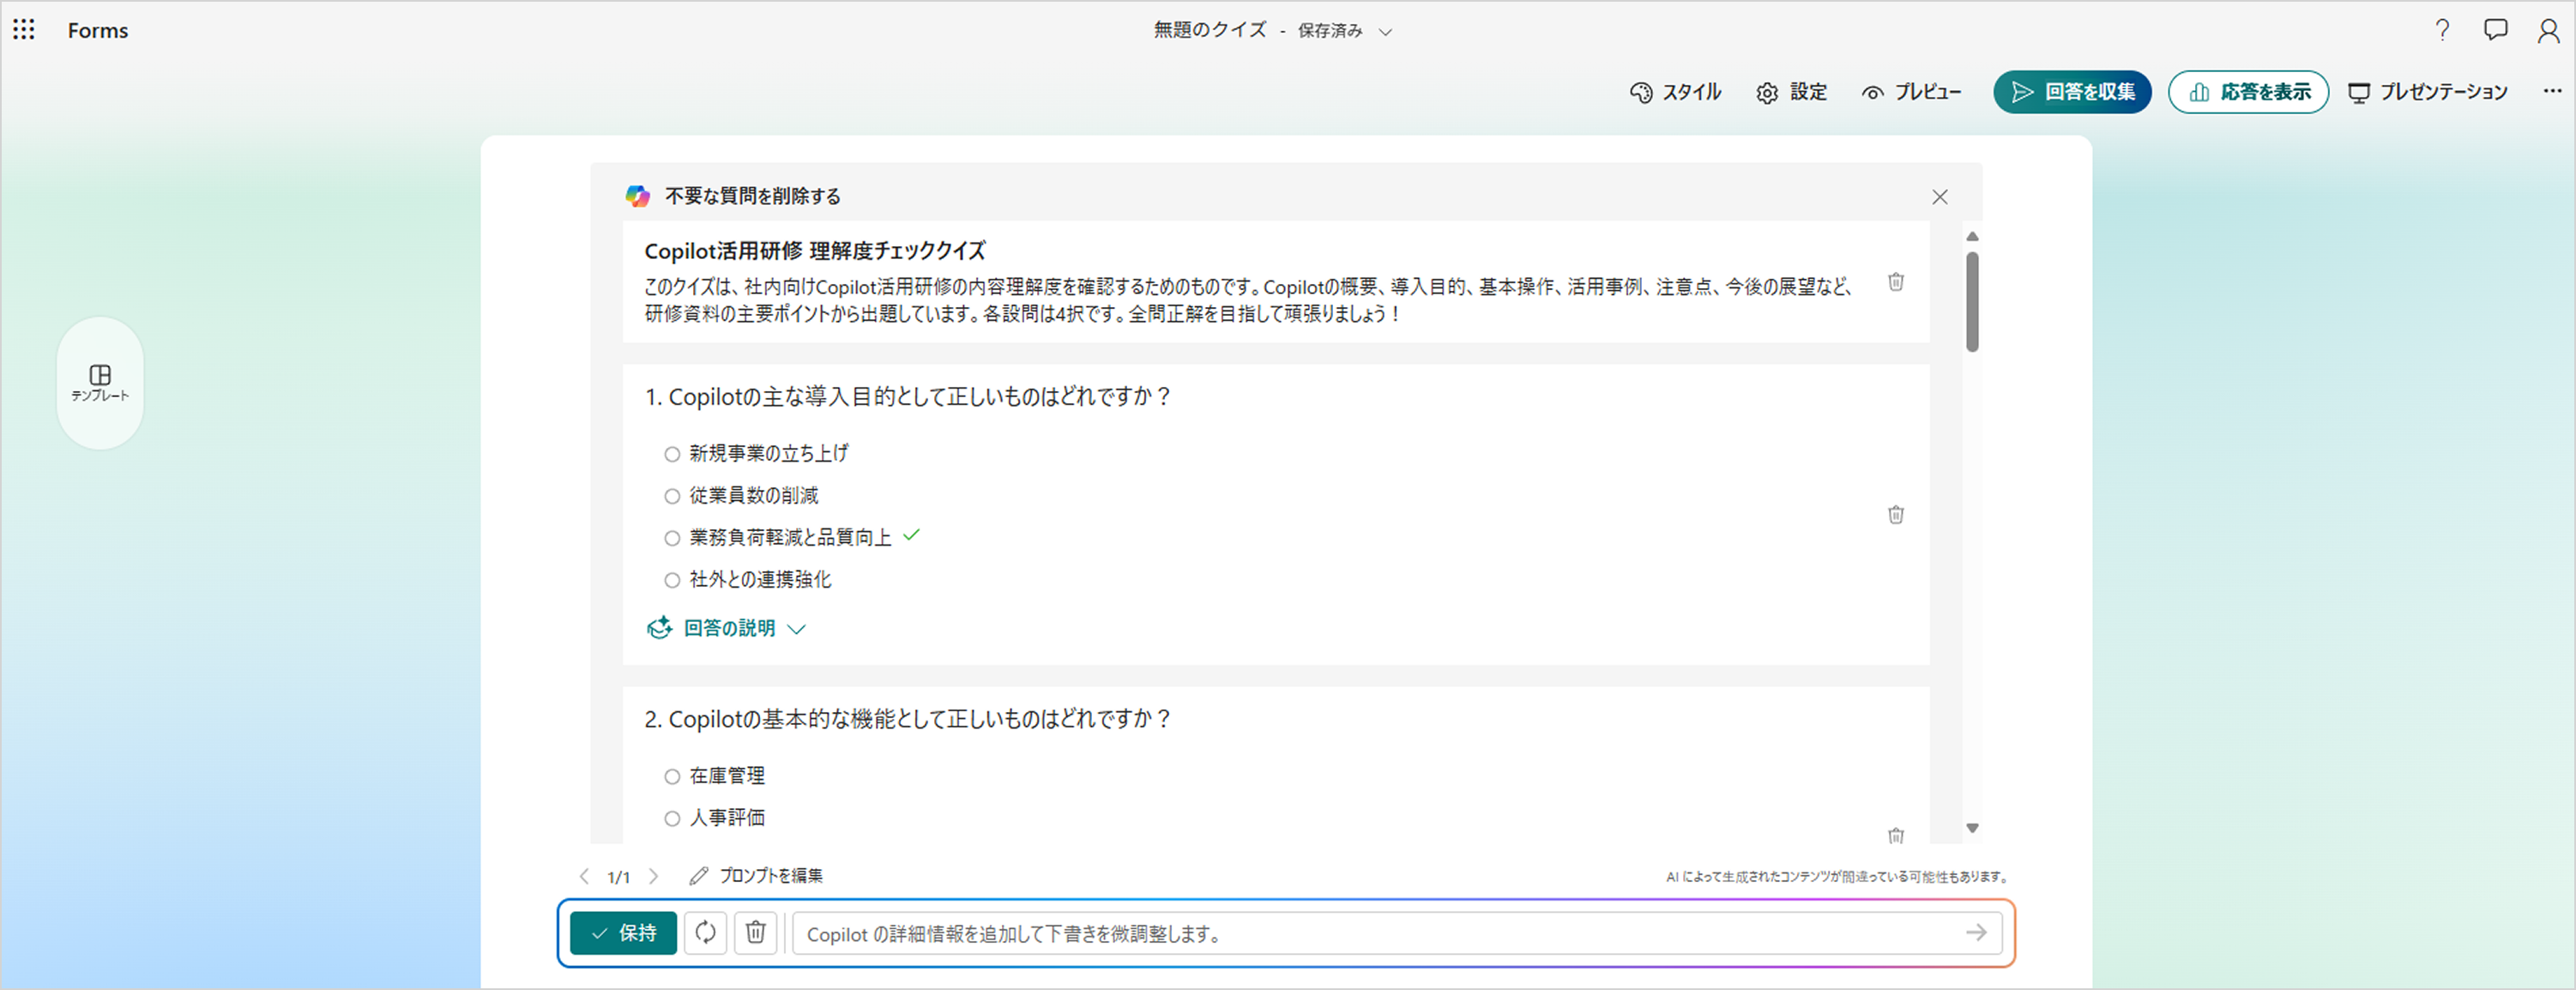Delete question 1 with its trash icon

pos(1895,515)
